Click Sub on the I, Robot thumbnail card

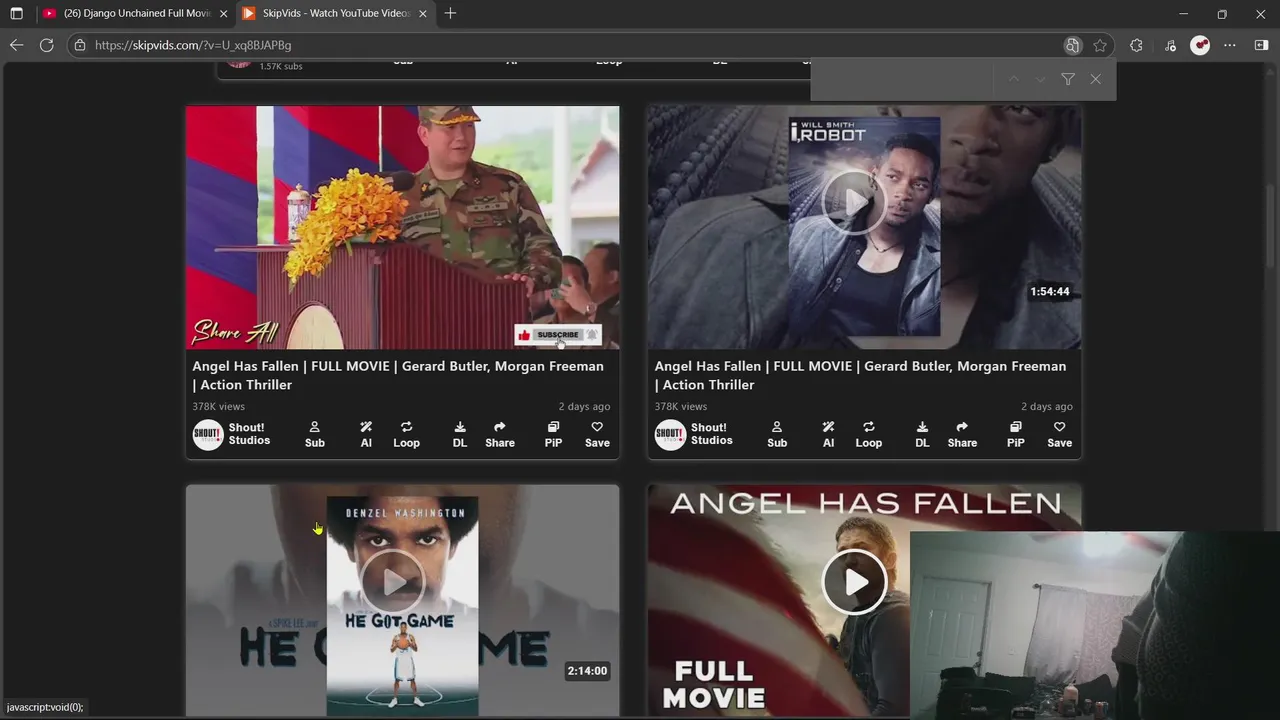pos(777,435)
